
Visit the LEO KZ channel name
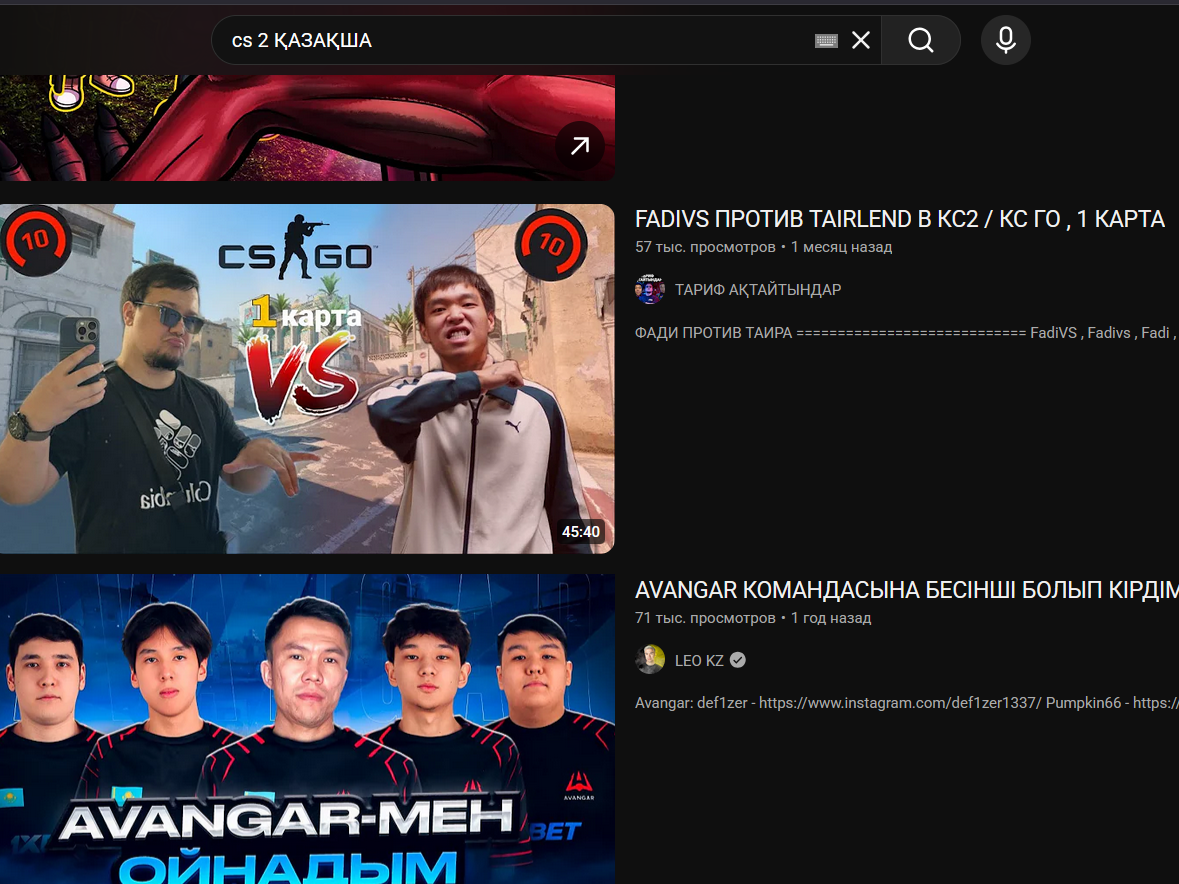699,660
